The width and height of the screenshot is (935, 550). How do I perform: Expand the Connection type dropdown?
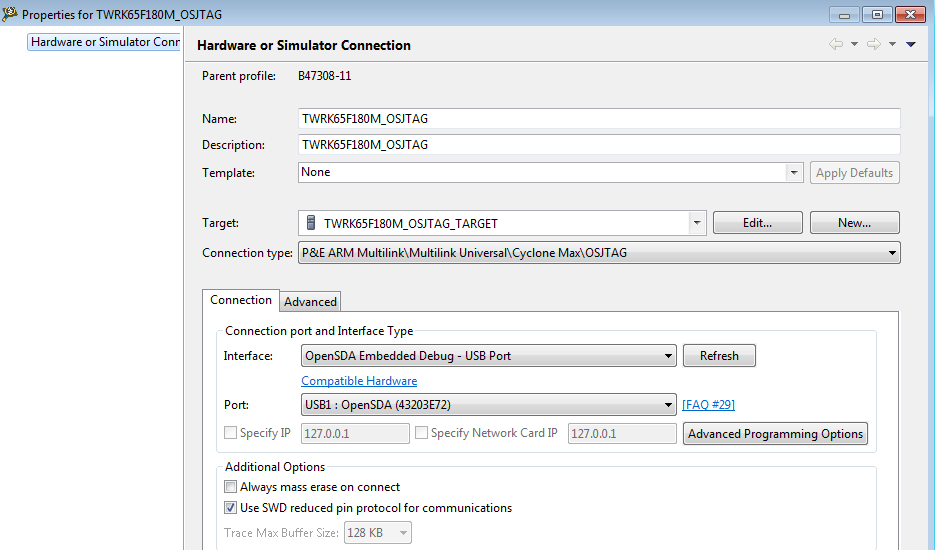point(891,253)
